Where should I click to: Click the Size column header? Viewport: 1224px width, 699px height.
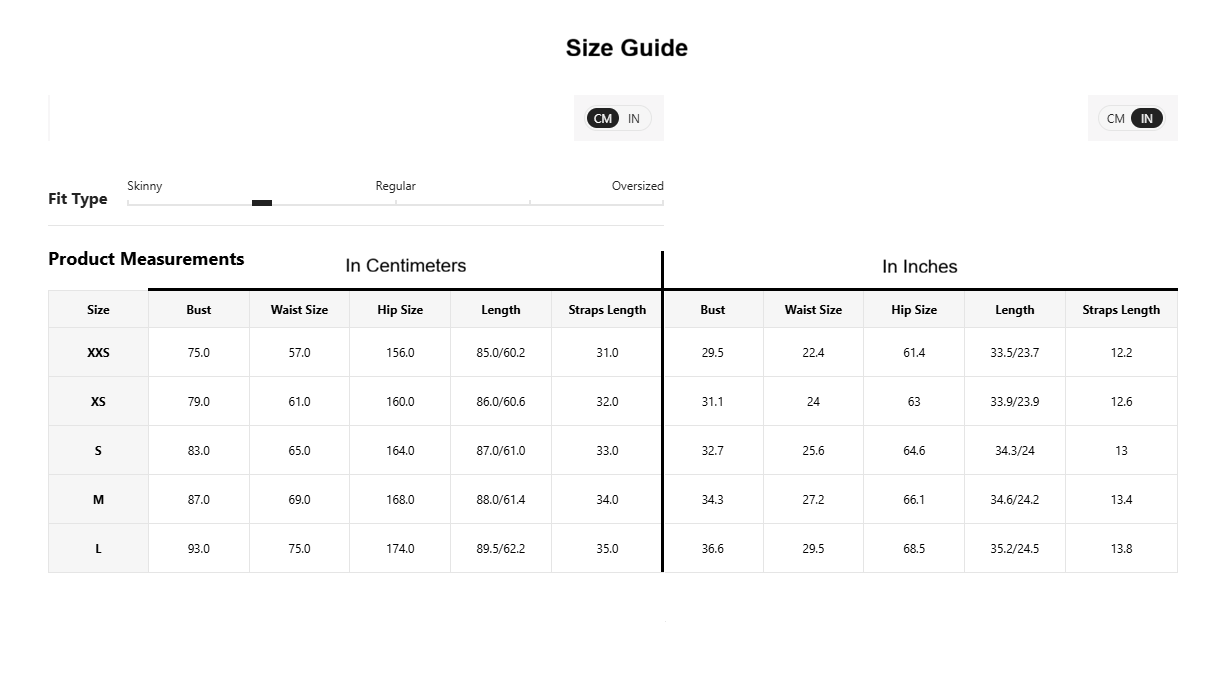click(98, 310)
